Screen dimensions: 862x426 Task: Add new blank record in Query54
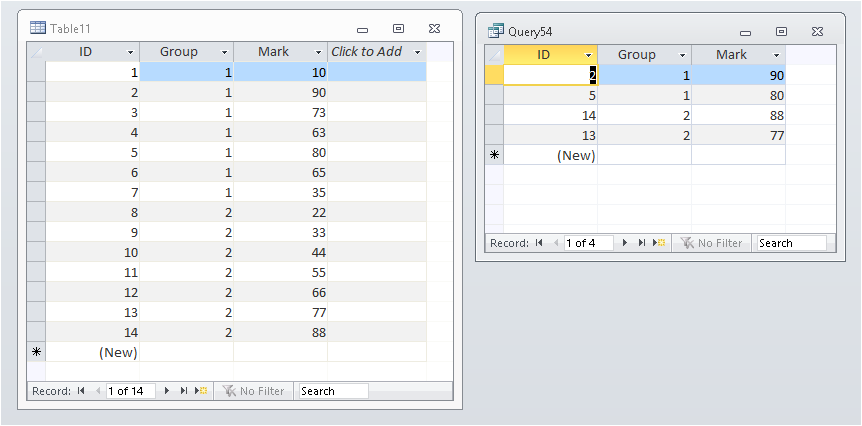click(x=659, y=243)
